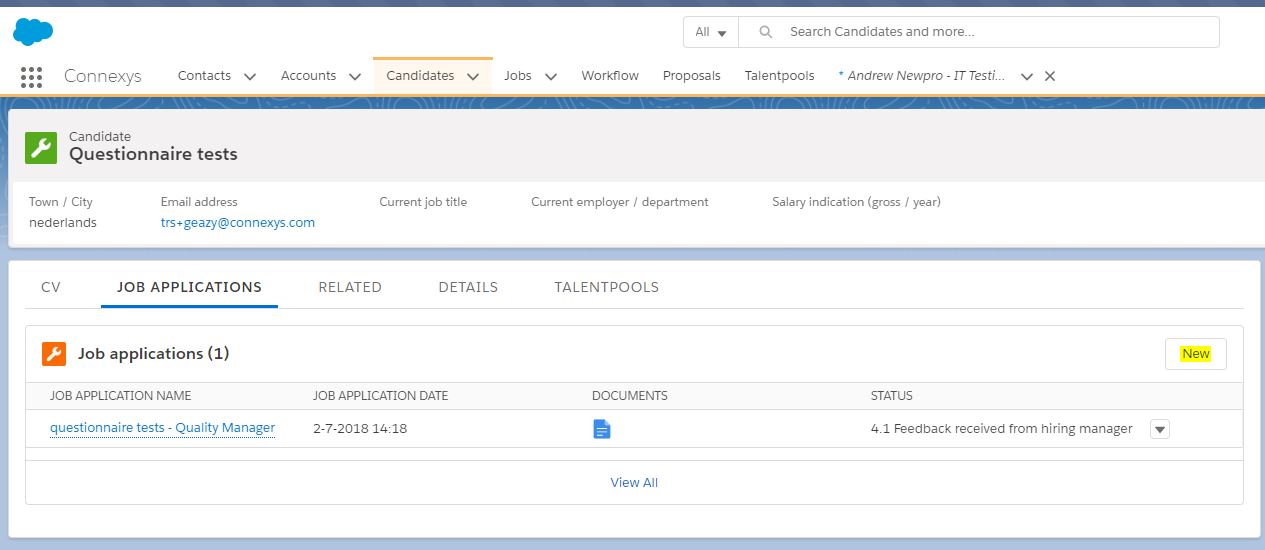This screenshot has width=1265, height=550.
Task: Switch to the TALENTPOOLS record tab
Action: pos(607,287)
